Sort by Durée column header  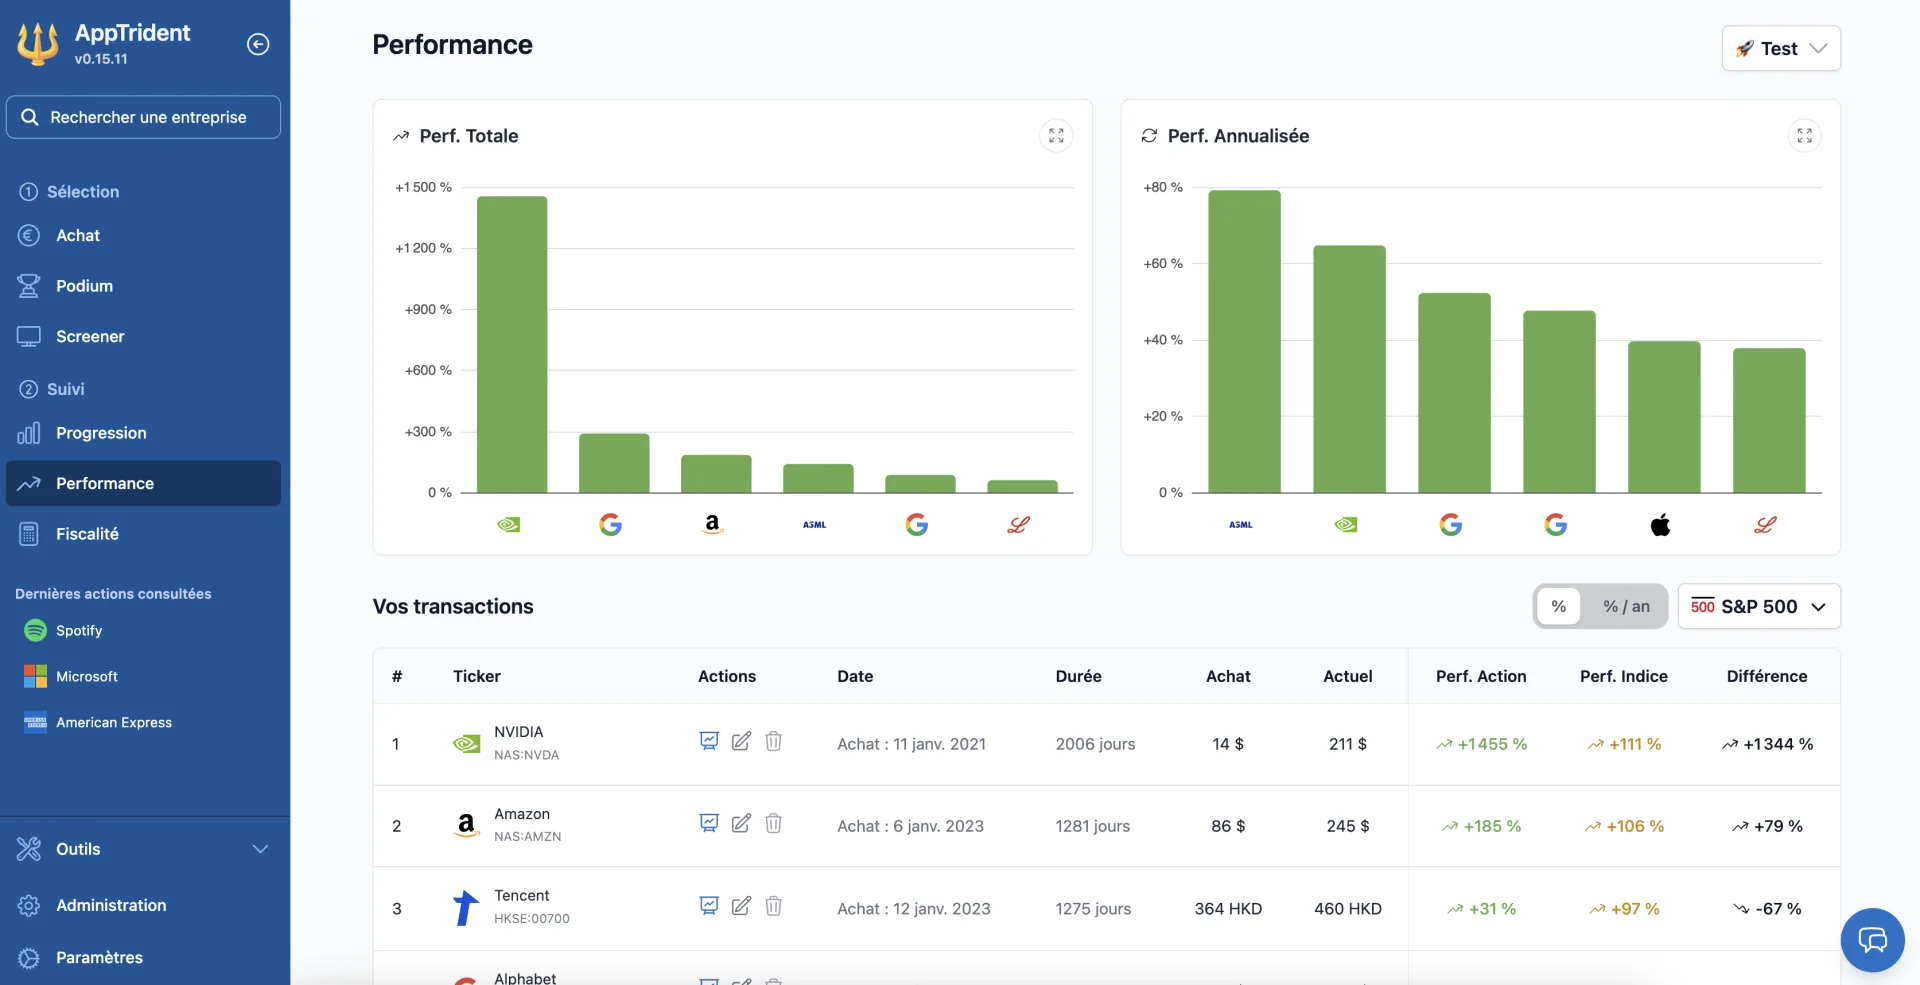point(1078,676)
